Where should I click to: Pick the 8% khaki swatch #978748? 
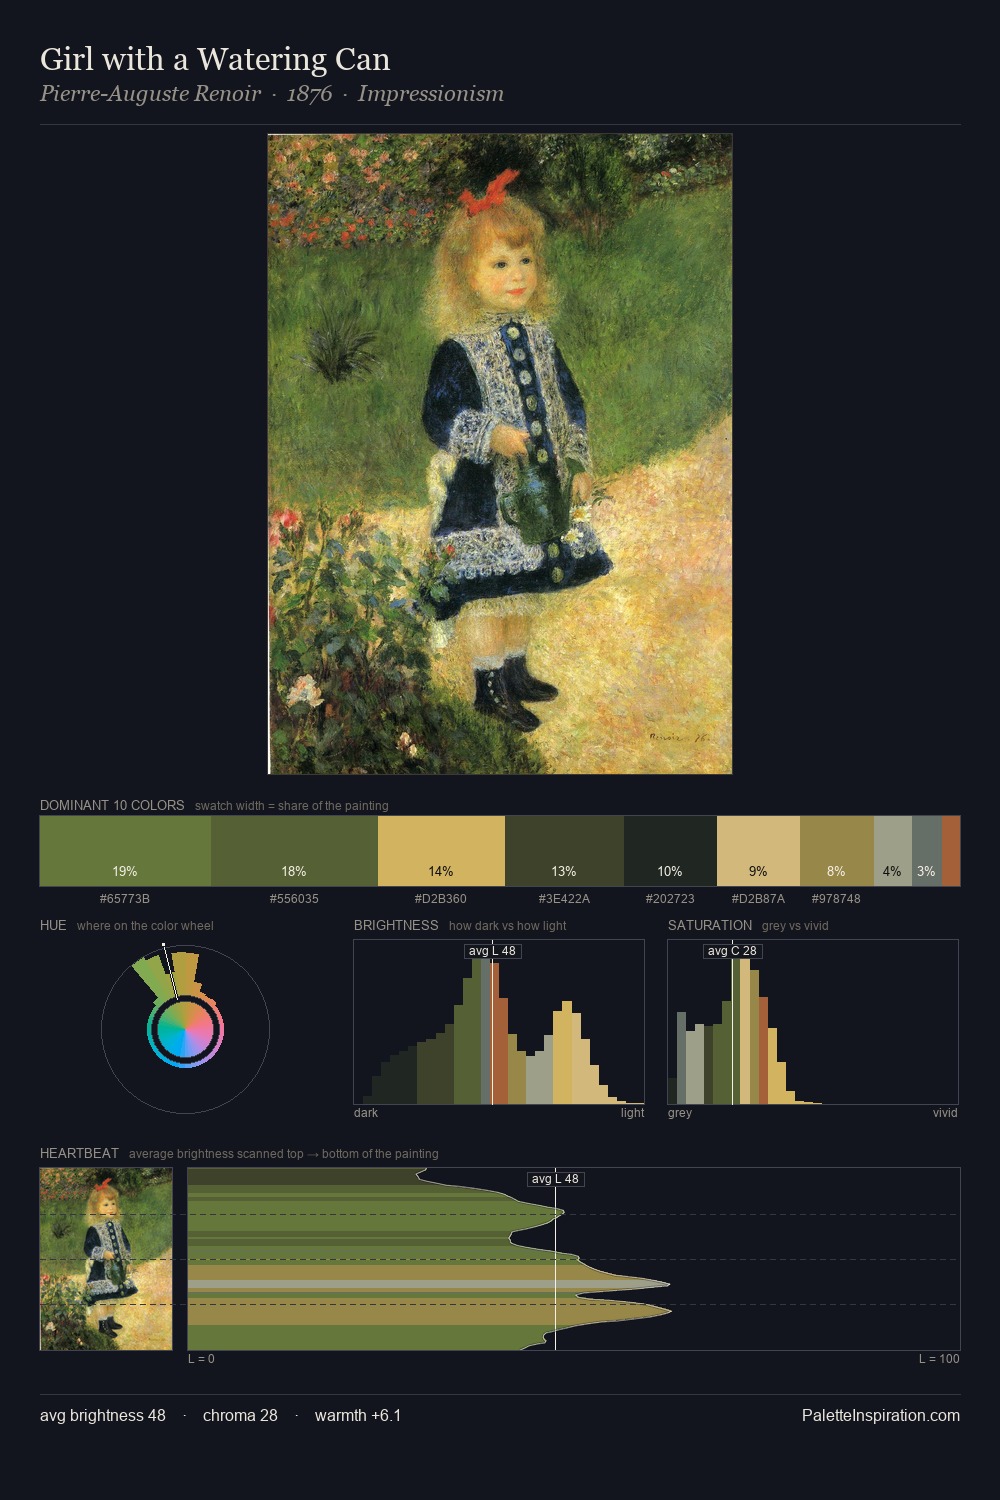click(837, 851)
